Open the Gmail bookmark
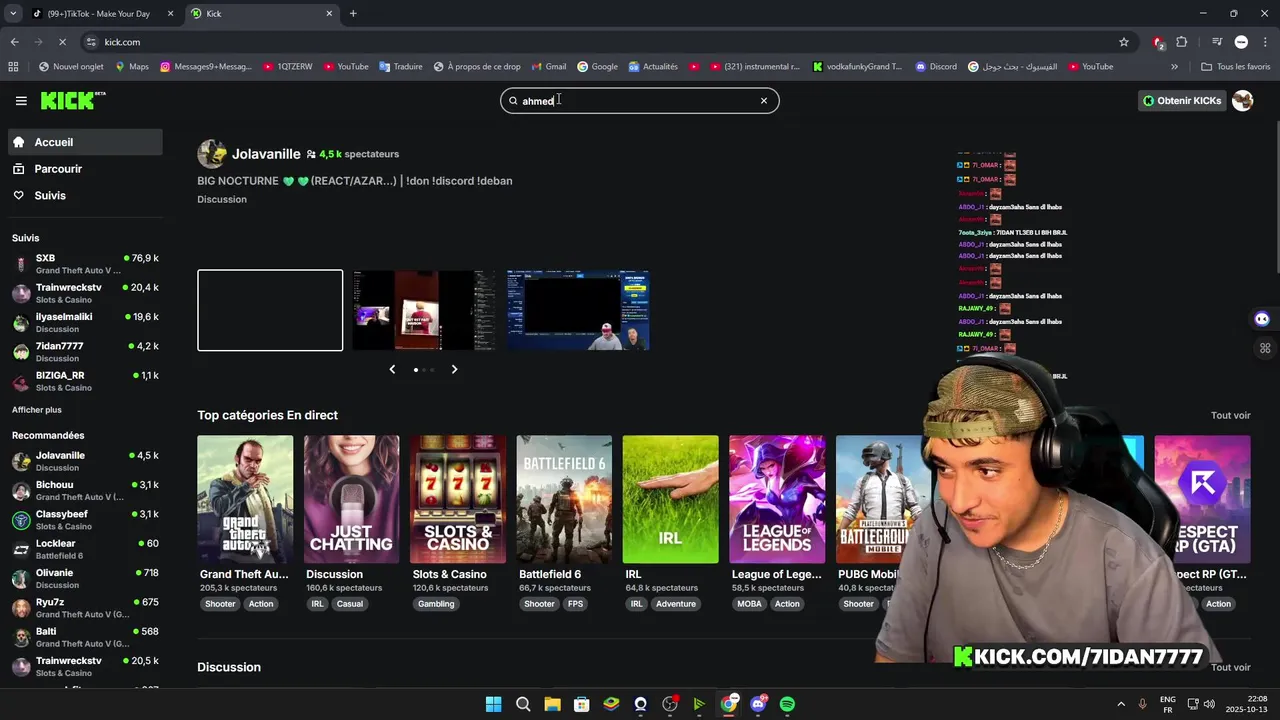 click(x=549, y=67)
